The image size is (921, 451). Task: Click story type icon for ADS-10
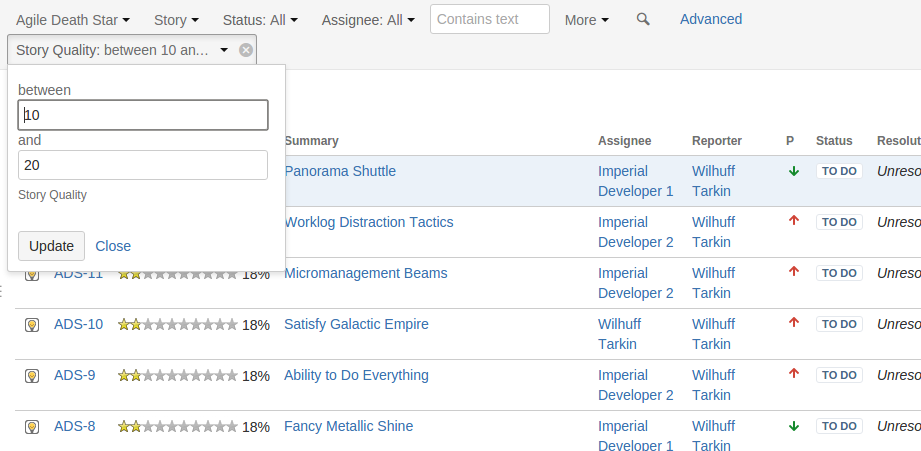pyautogui.click(x=32, y=324)
